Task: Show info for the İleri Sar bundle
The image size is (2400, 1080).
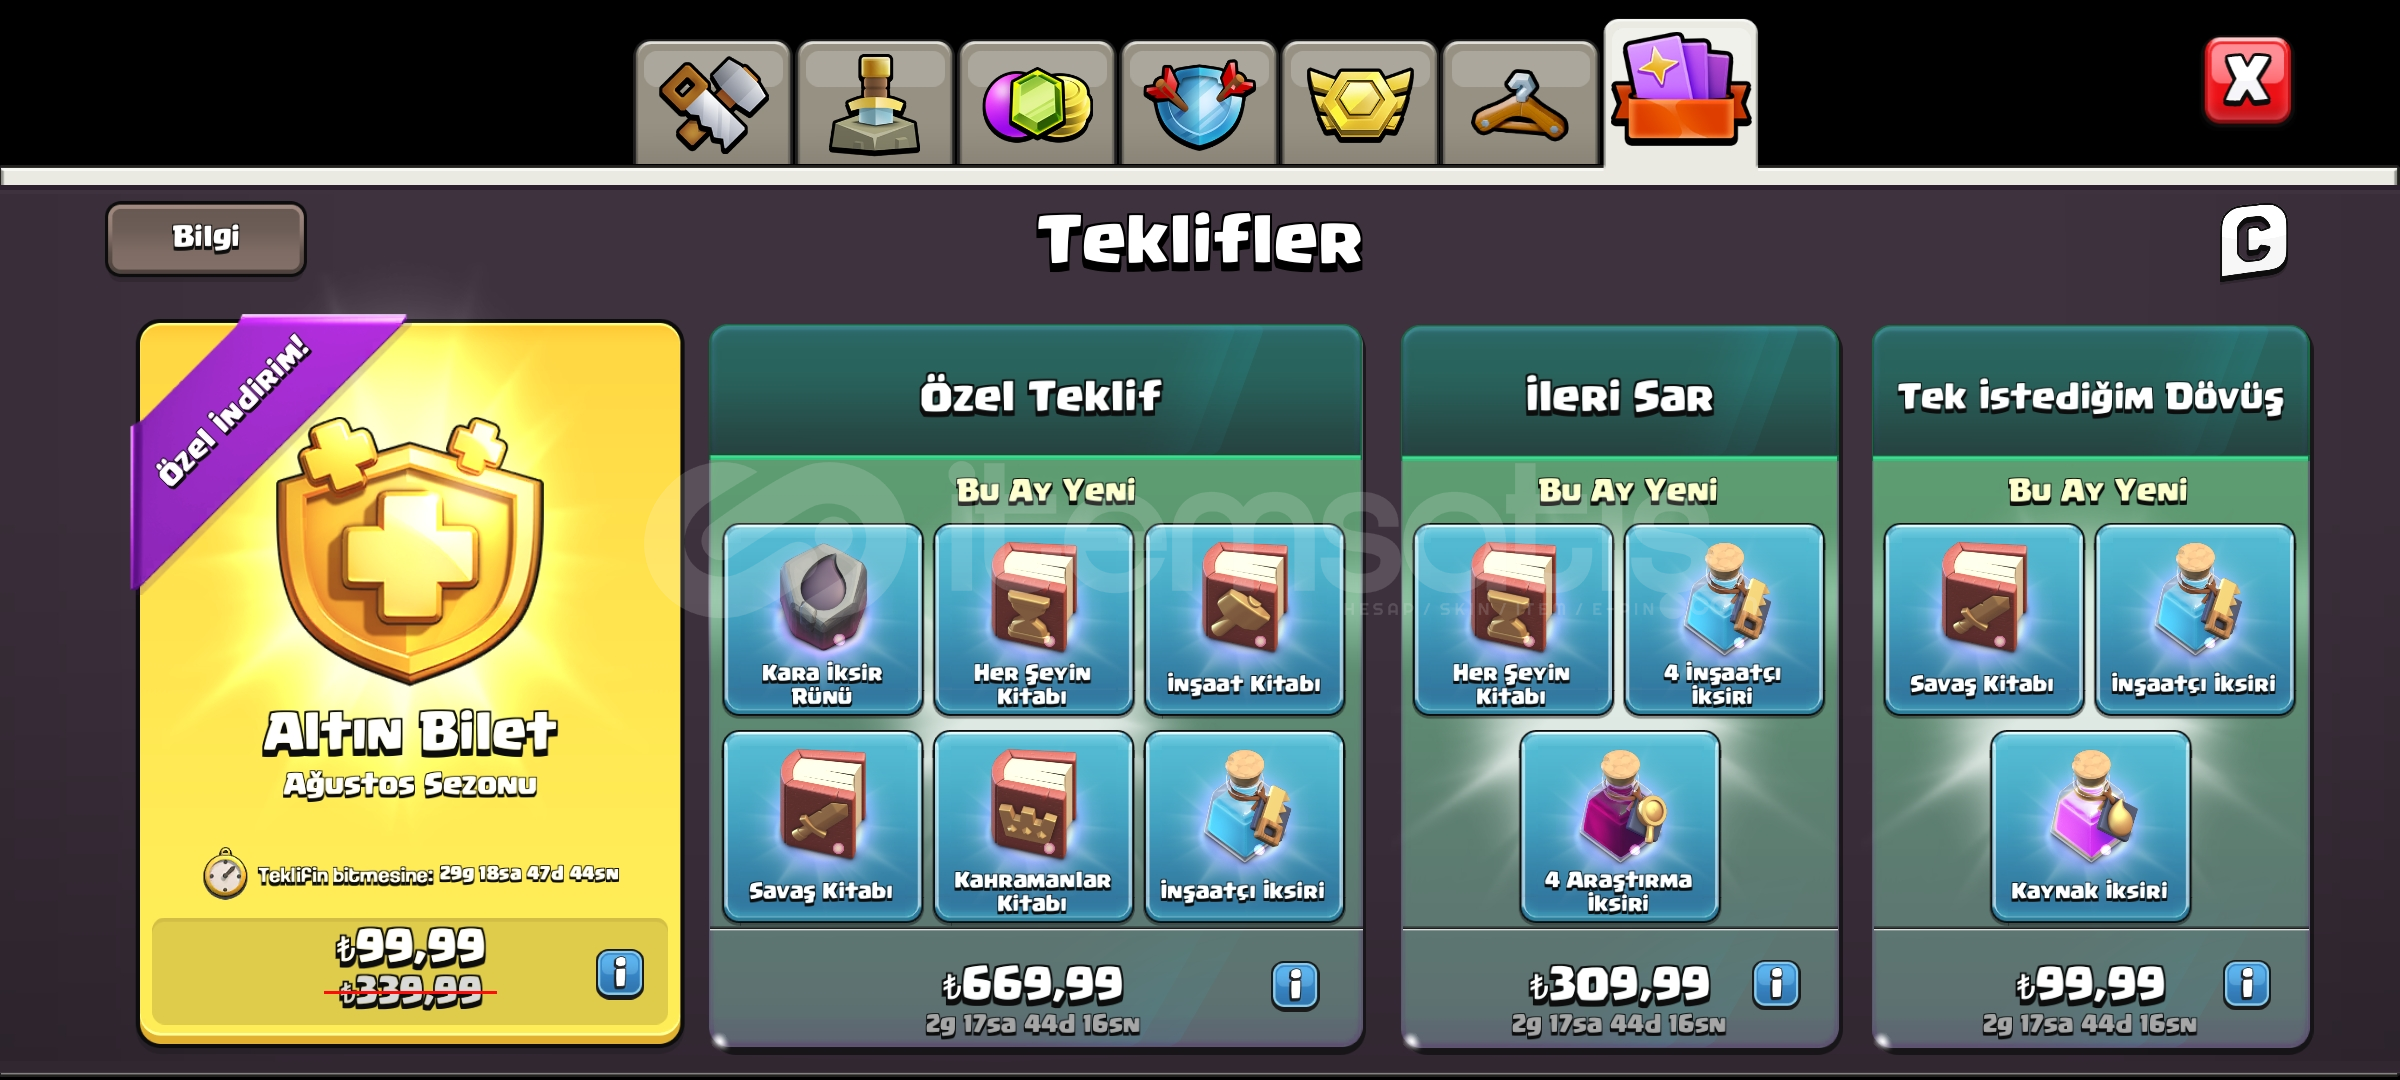Action: (x=1776, y=984)
